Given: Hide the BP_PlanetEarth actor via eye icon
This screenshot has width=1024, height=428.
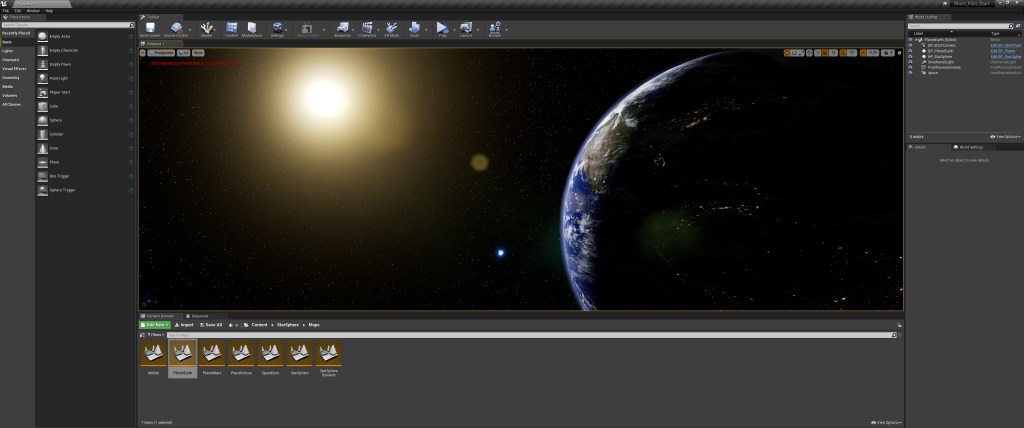Looking at the screenshot, I should [910, 51].
